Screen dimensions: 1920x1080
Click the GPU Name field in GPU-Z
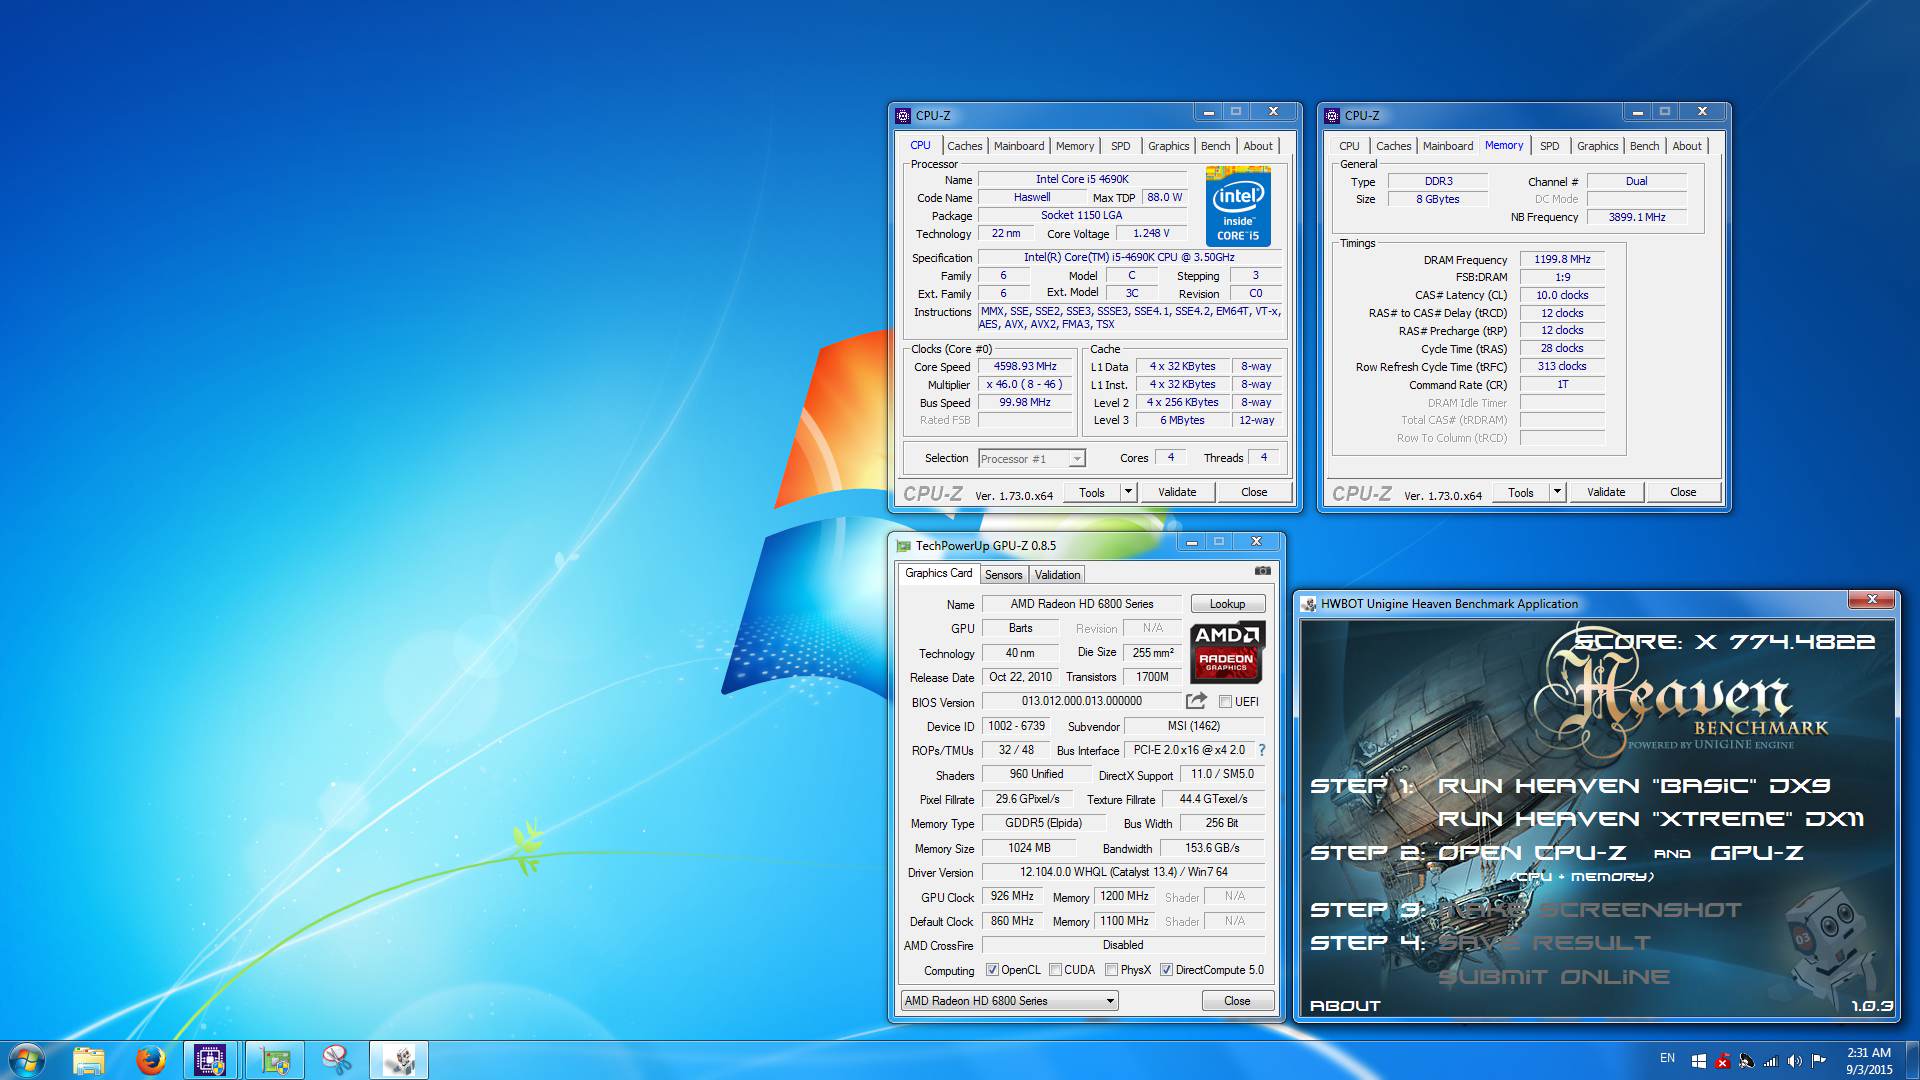point(1082,604)
